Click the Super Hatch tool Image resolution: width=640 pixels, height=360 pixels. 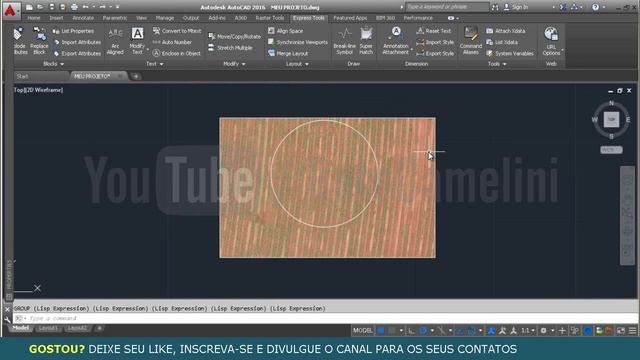click(x=366, y=41)
